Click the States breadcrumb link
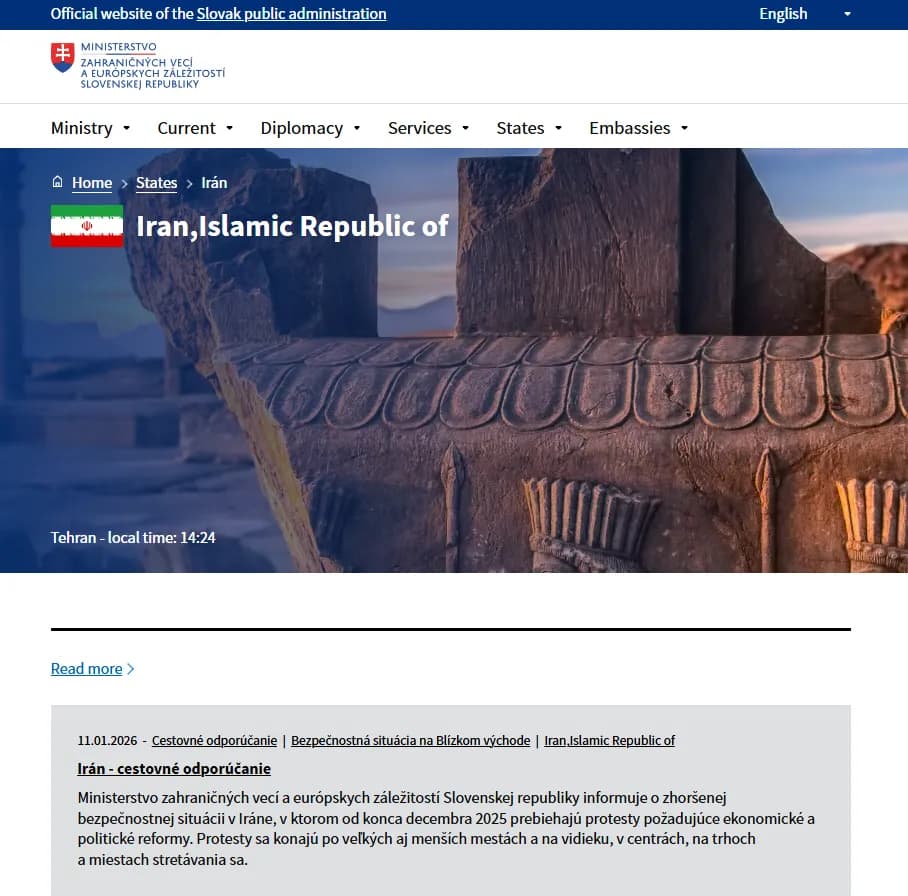The width and height of the screenshot is (908, 896). click(156, 183)
